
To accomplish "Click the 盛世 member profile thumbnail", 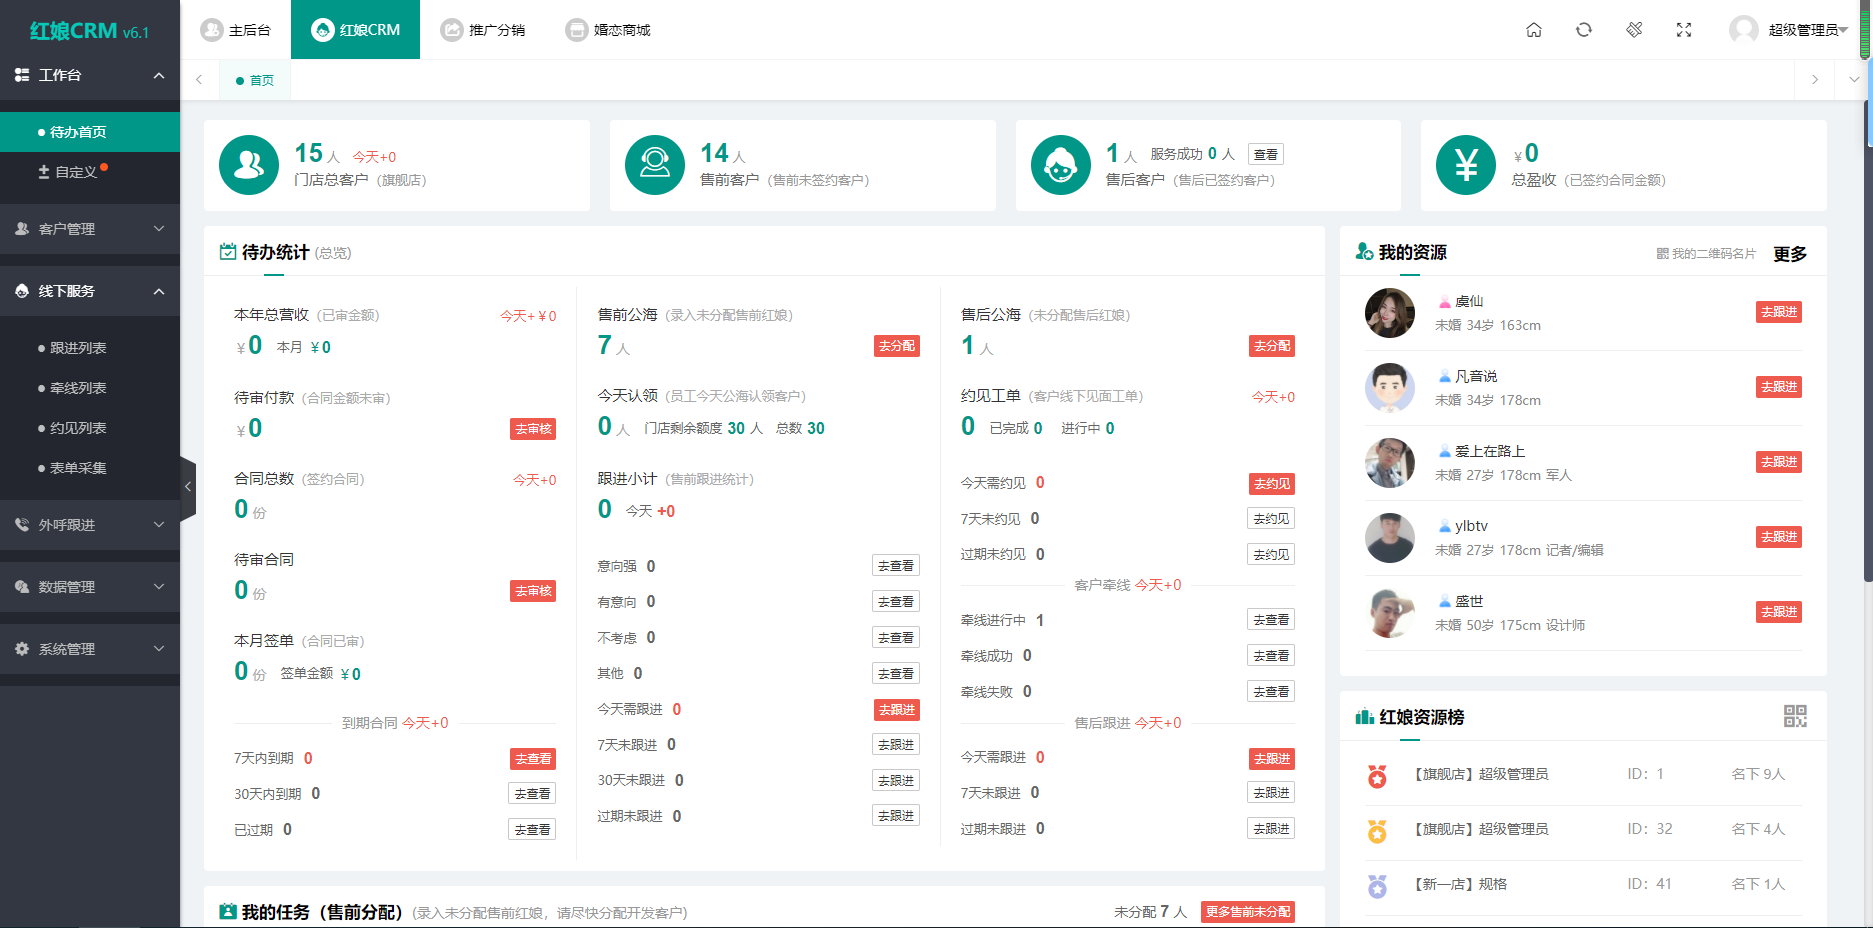I will tap(1389, 613).
